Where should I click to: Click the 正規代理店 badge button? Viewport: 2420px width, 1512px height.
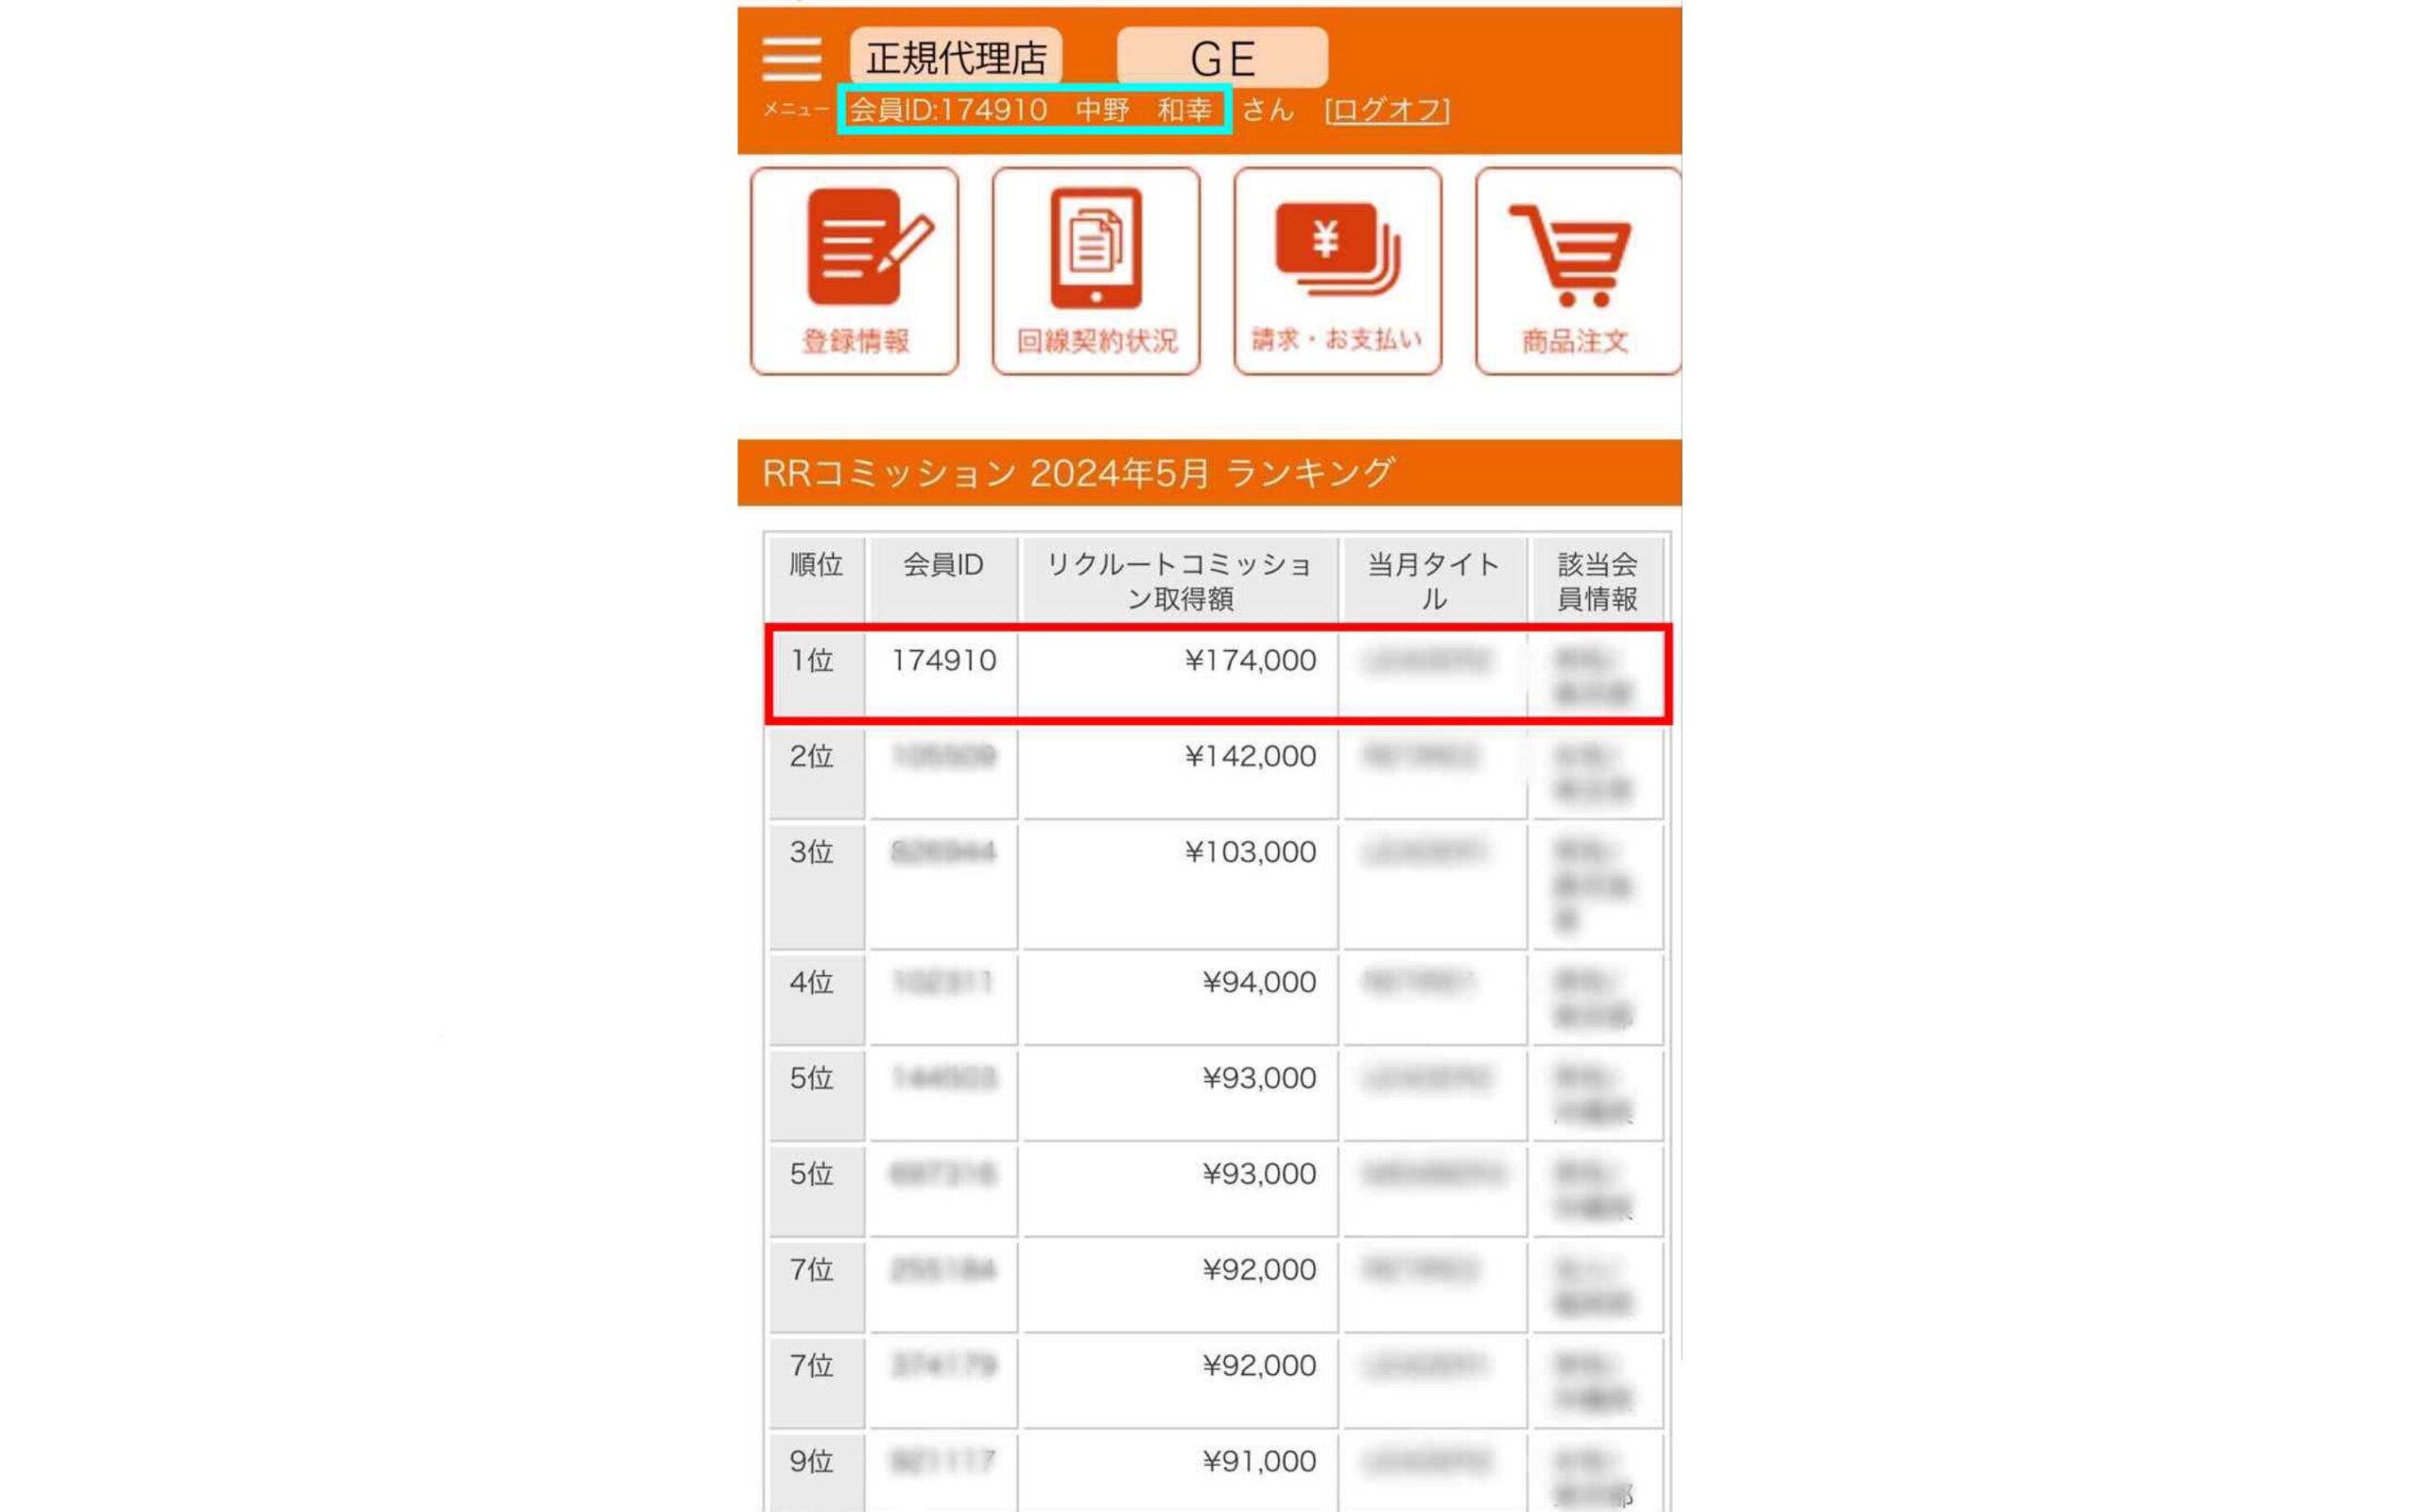pos(956,57)
